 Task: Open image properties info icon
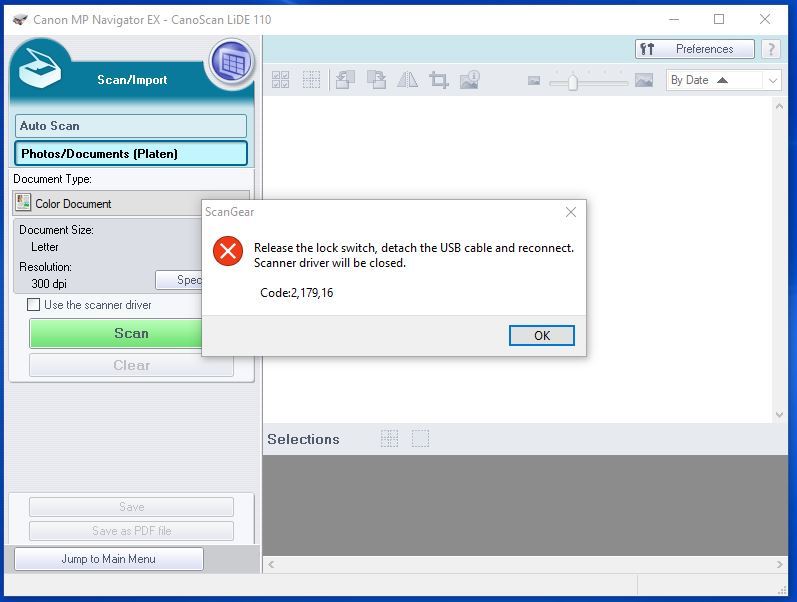point(470,80)
